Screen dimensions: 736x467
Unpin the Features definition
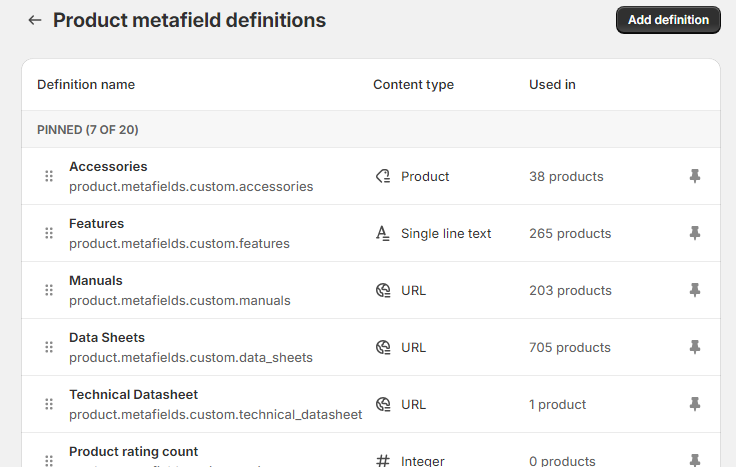pyautogui.click(x=695, y=233)
